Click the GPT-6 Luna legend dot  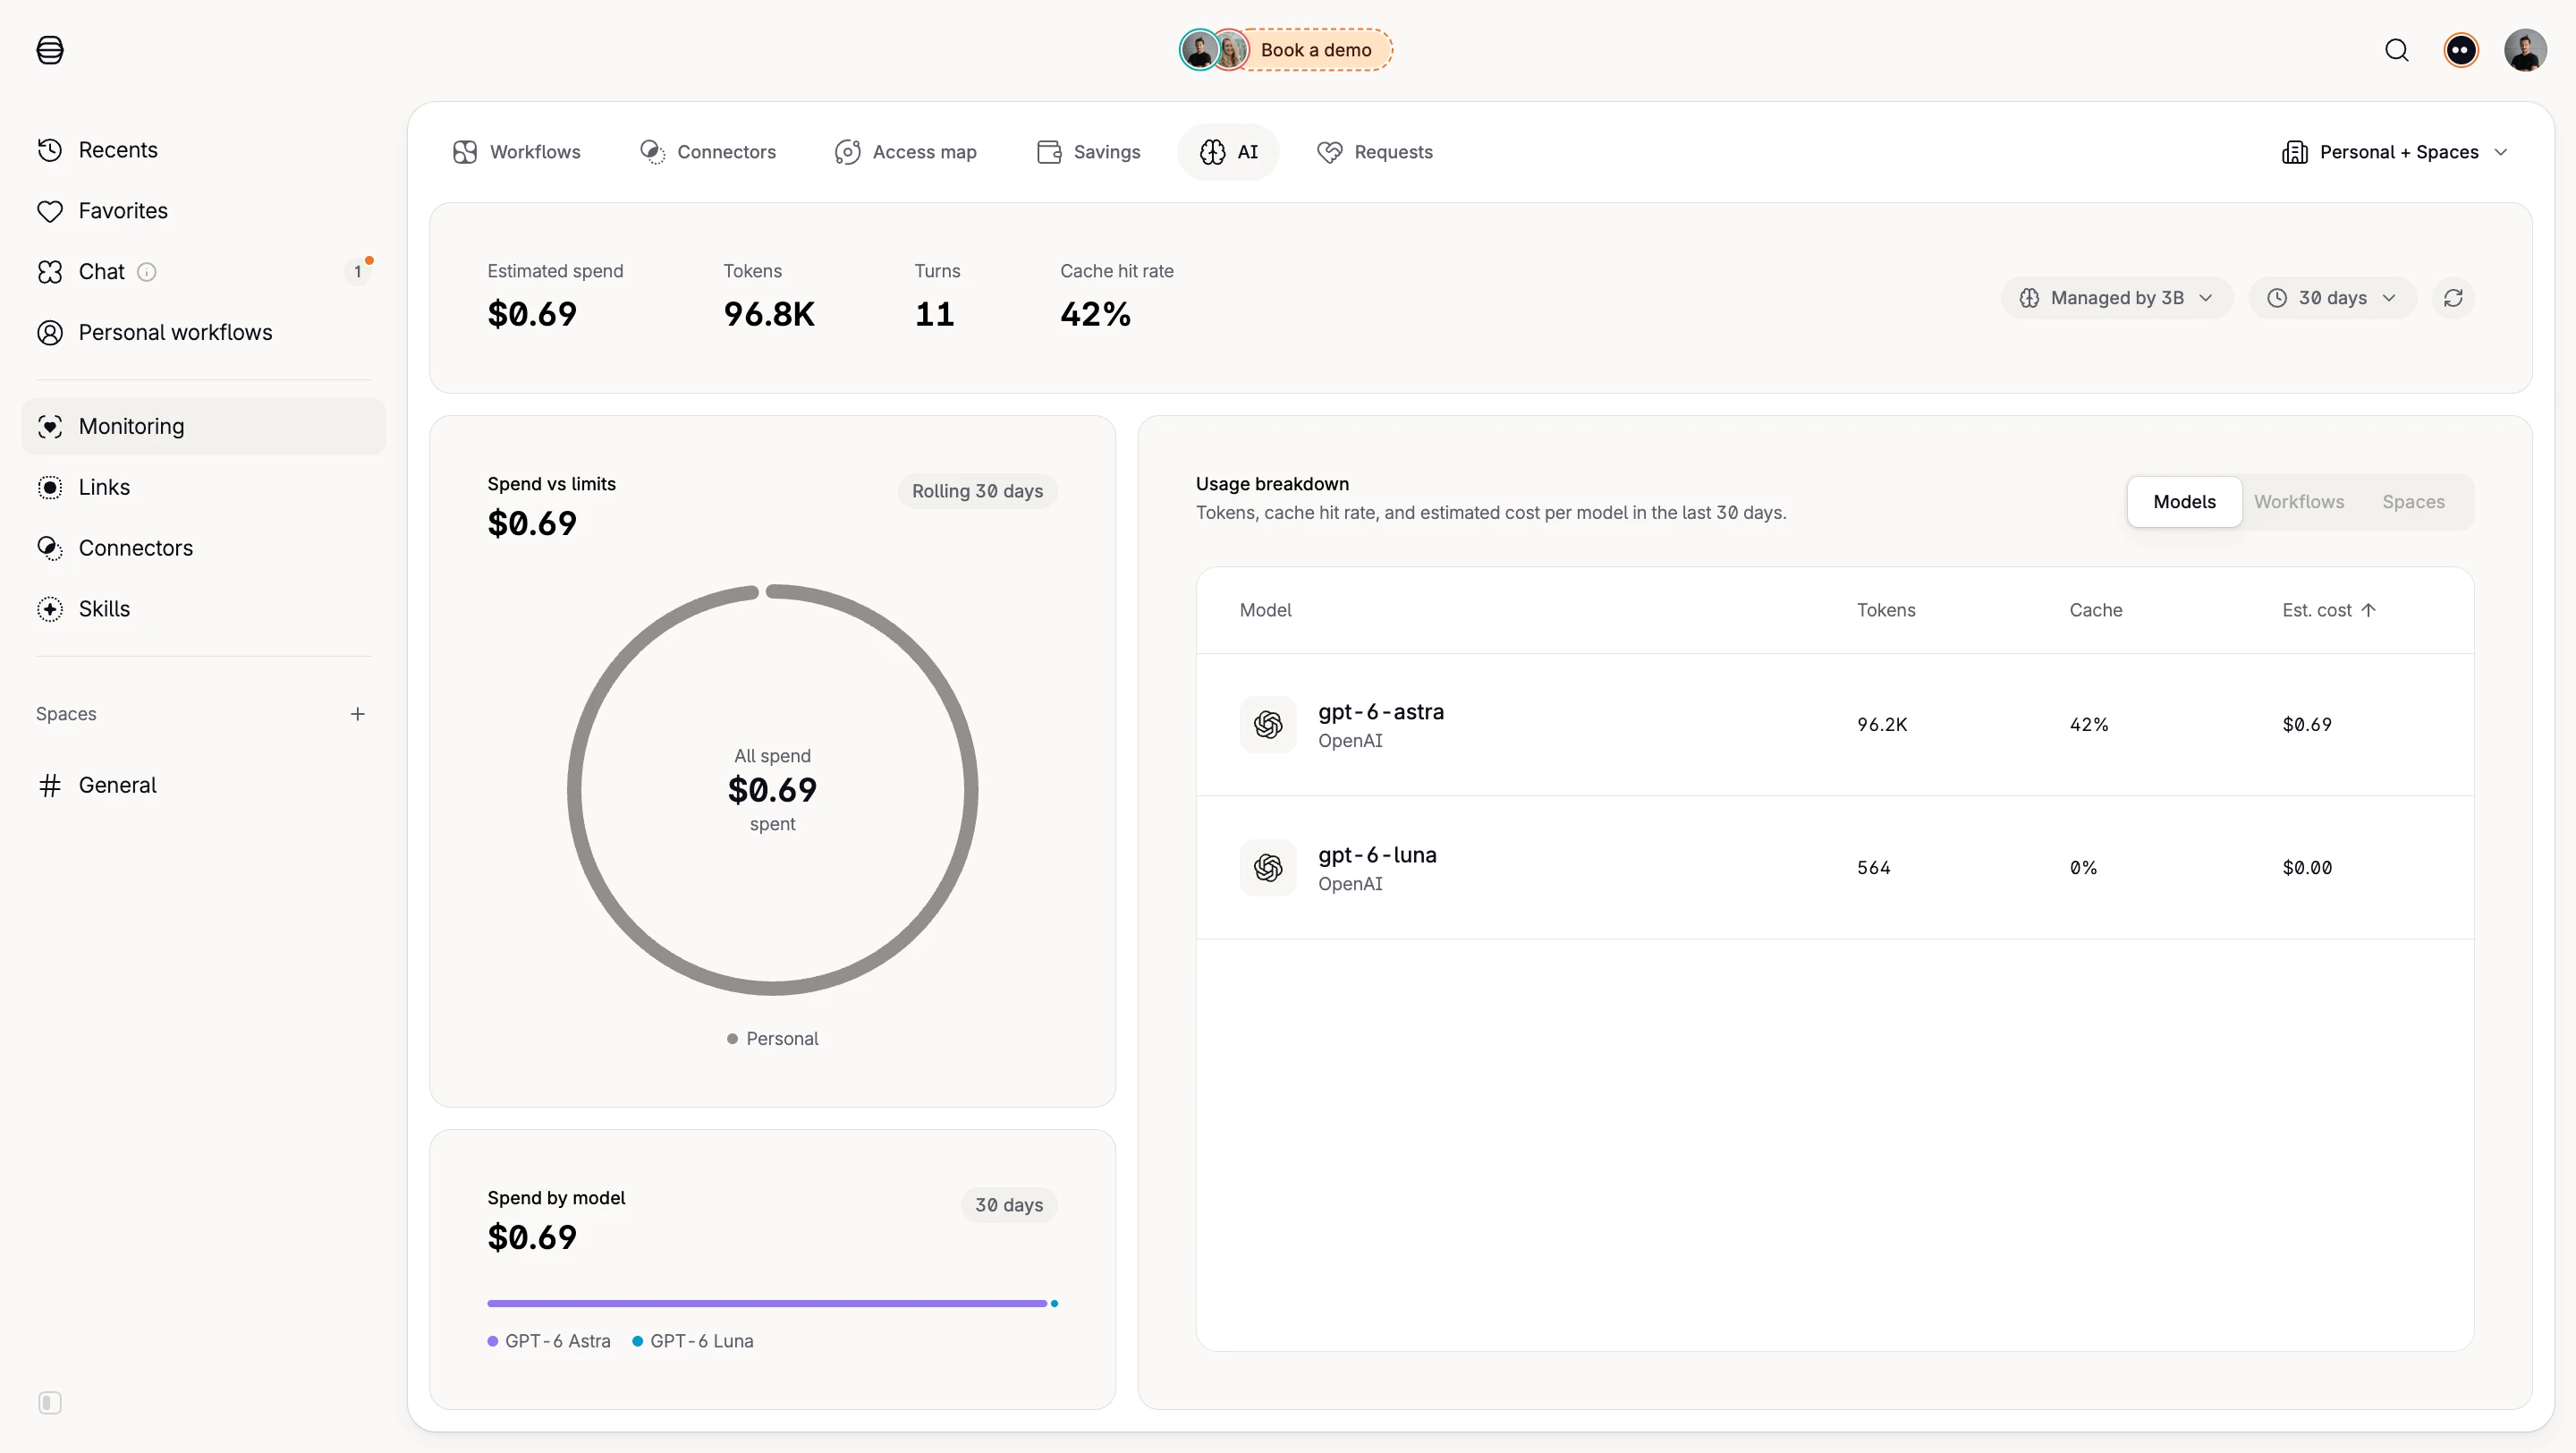click(637, 1342)
